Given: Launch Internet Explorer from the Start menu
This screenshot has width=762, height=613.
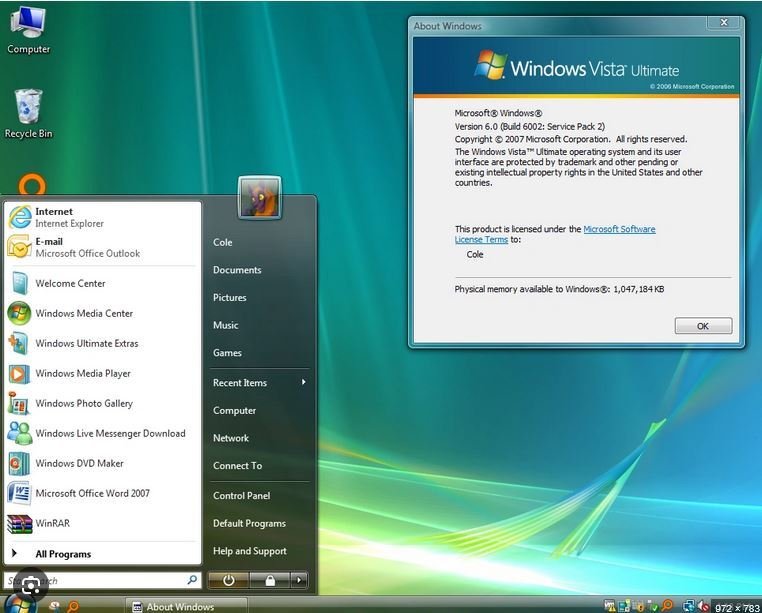Looking at the screenshot, I should click(103, 217).
